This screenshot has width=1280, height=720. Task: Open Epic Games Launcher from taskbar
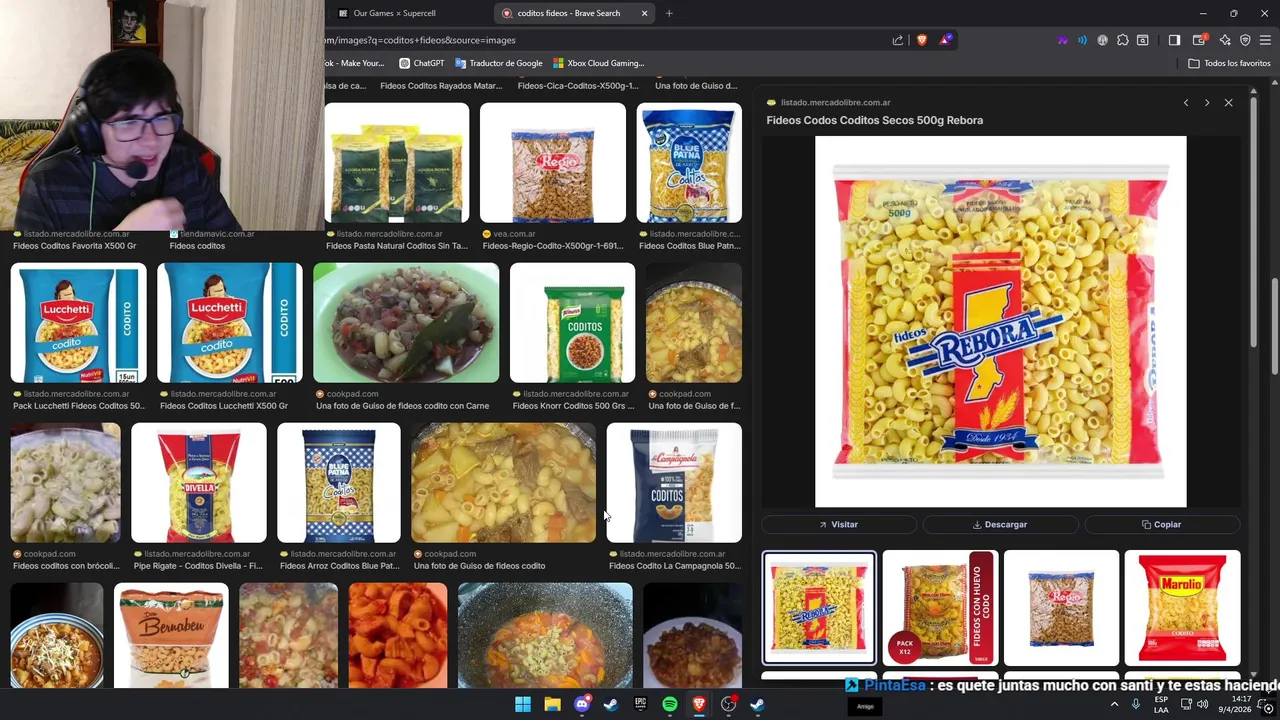pyautogui.click(x=640, y=704)
